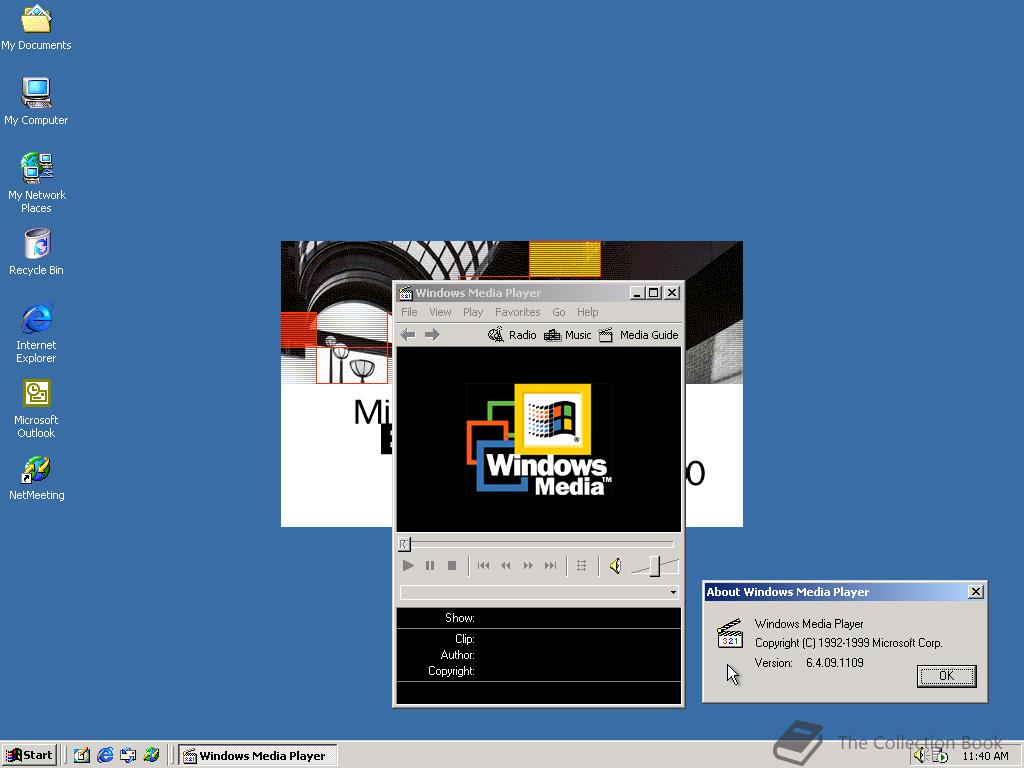Open My Documents desktop icon

[36, 26]
